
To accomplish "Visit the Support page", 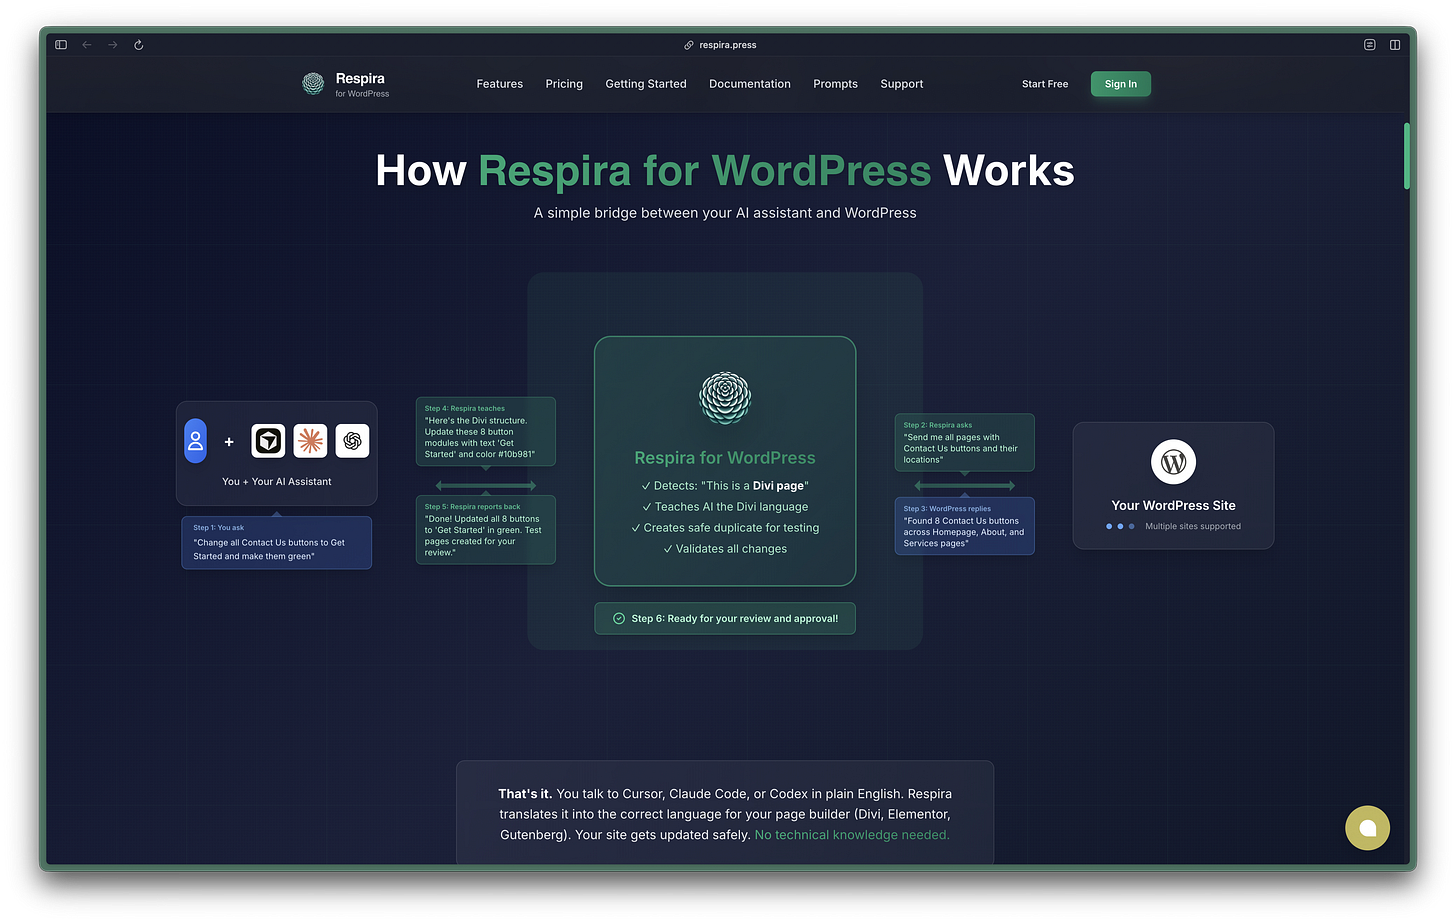I will (902, 84).
